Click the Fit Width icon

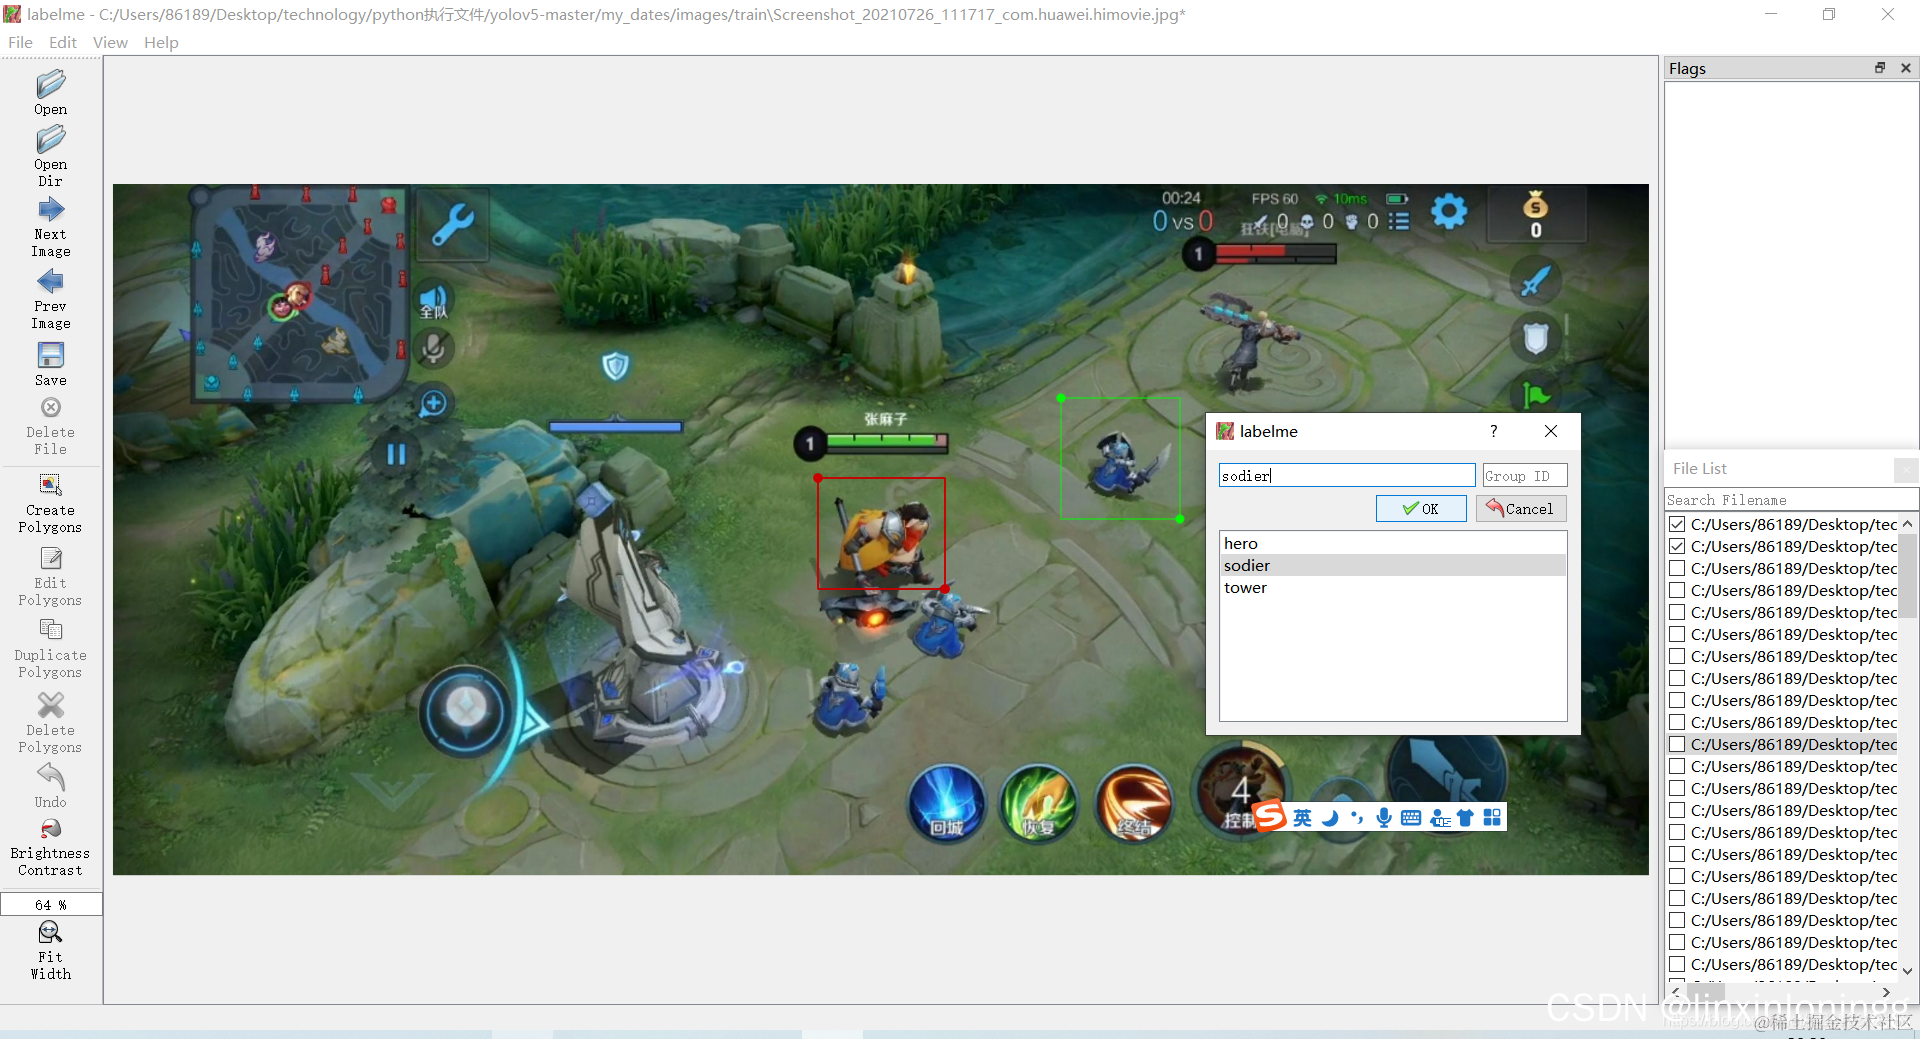[50, 950]
